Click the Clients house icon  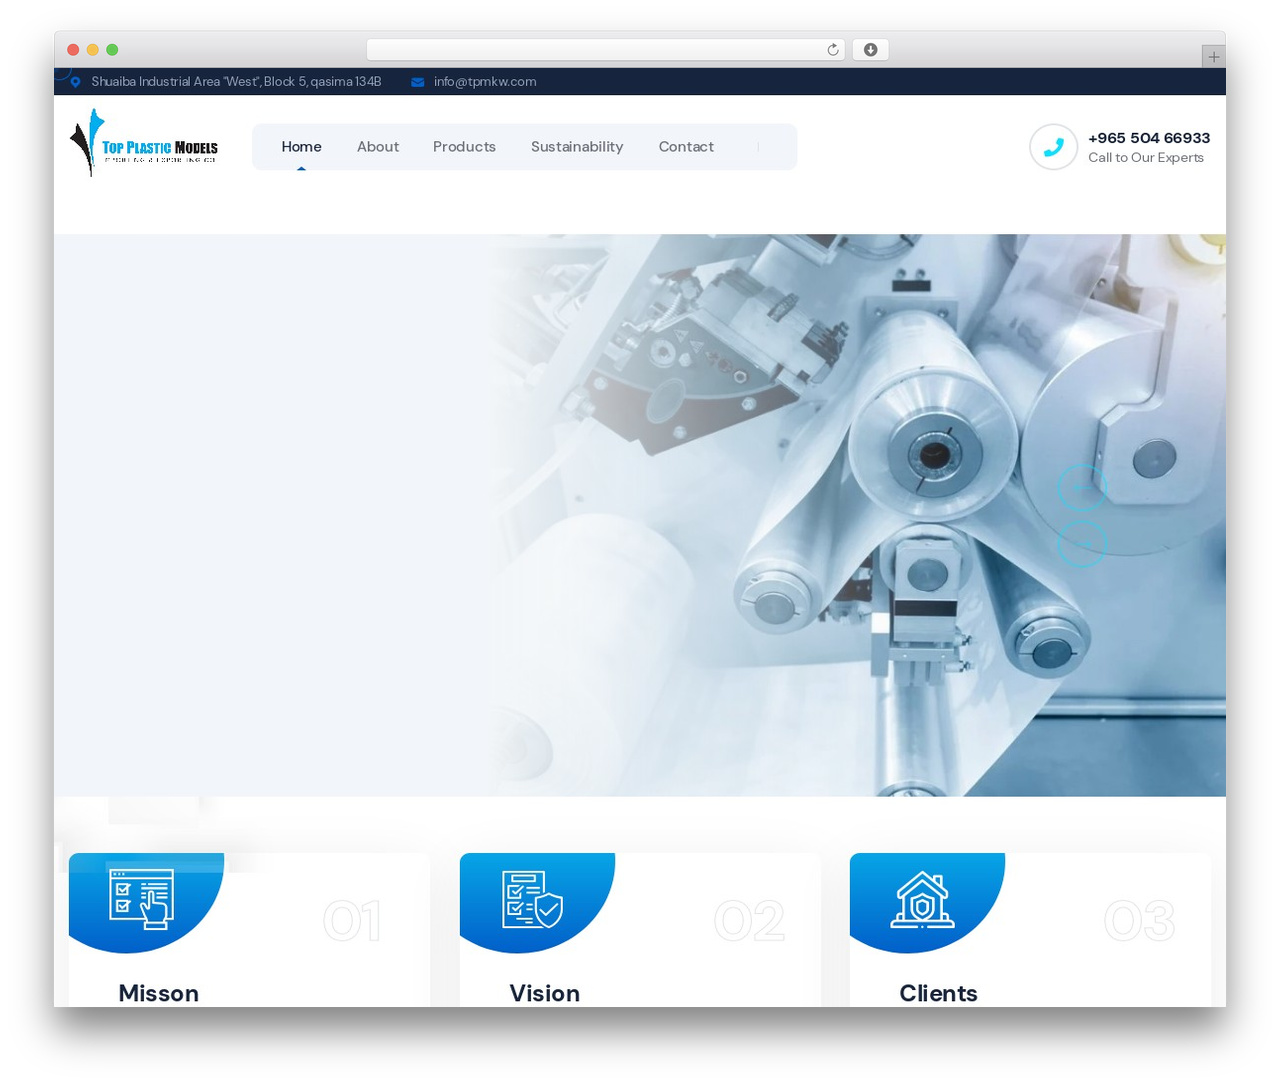922,899
